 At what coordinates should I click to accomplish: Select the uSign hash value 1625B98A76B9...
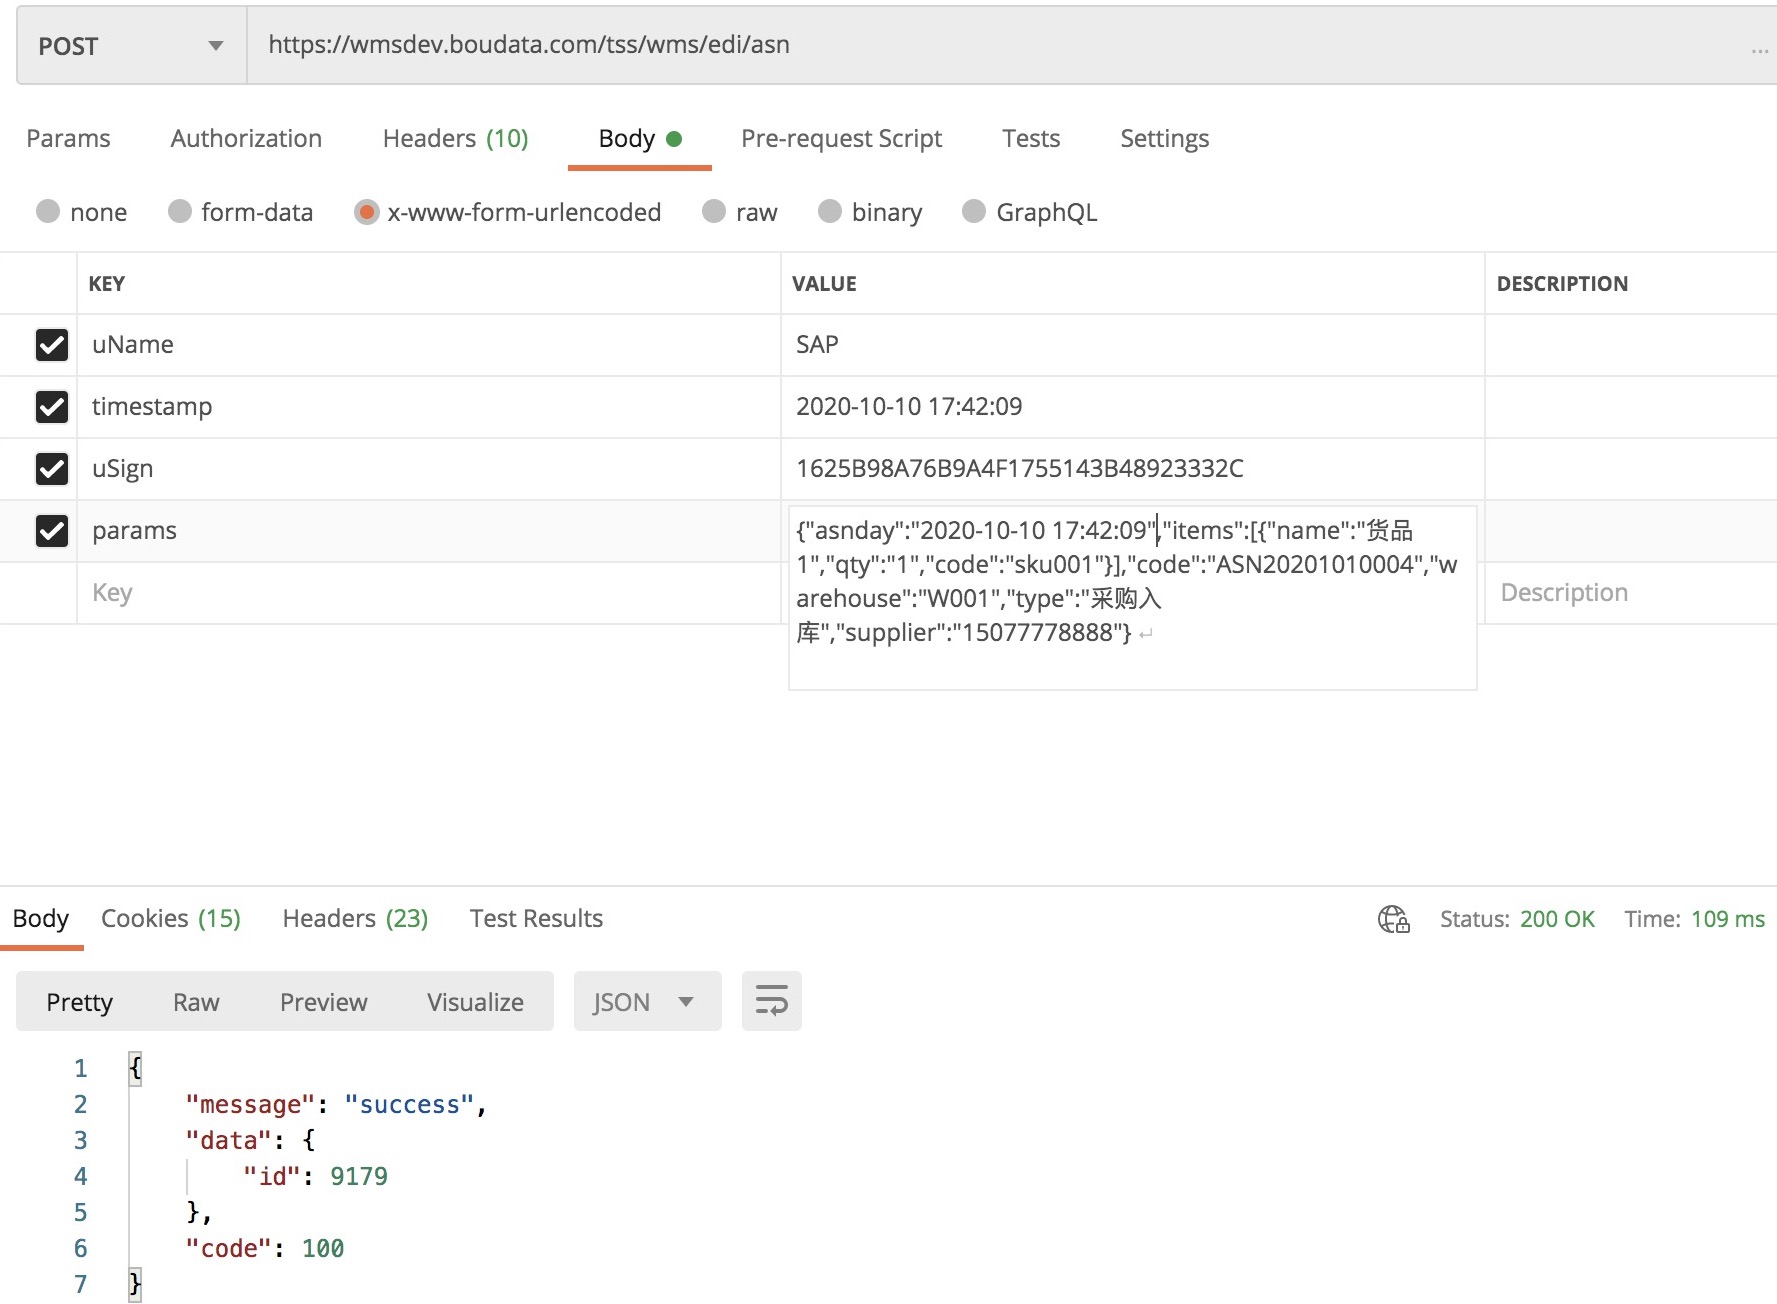(x=1132, y=469)
